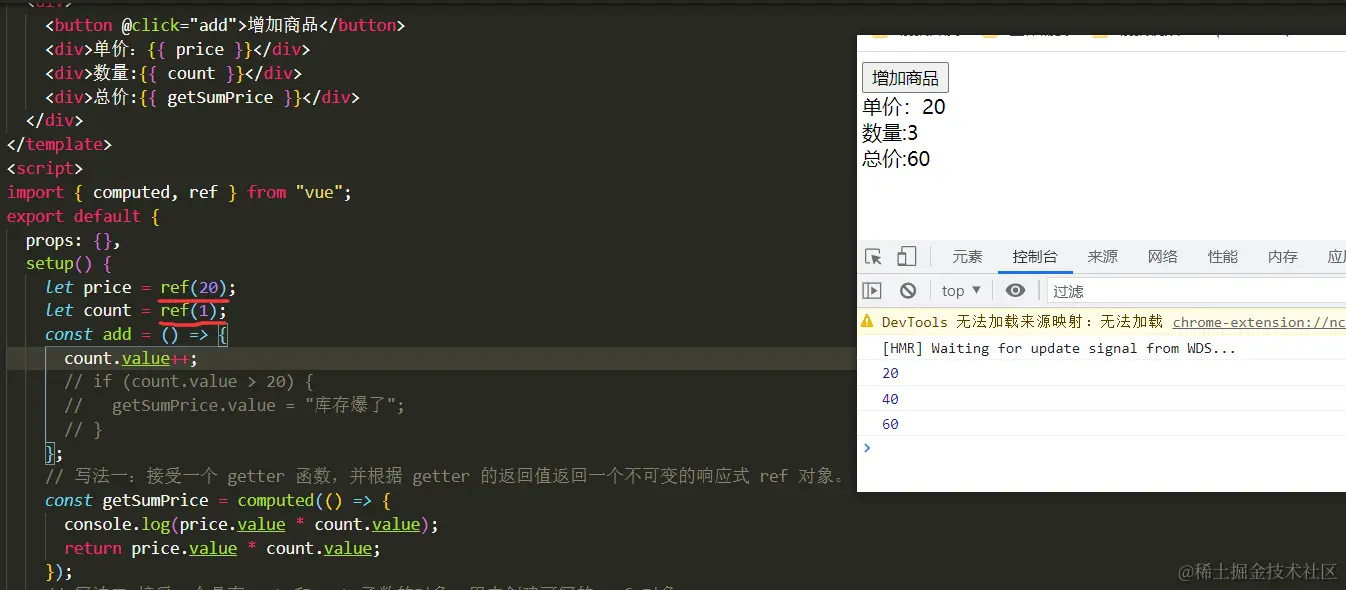Open the console sidebar icon
This screenshot has height=590, width=1346.
point(871,290)
